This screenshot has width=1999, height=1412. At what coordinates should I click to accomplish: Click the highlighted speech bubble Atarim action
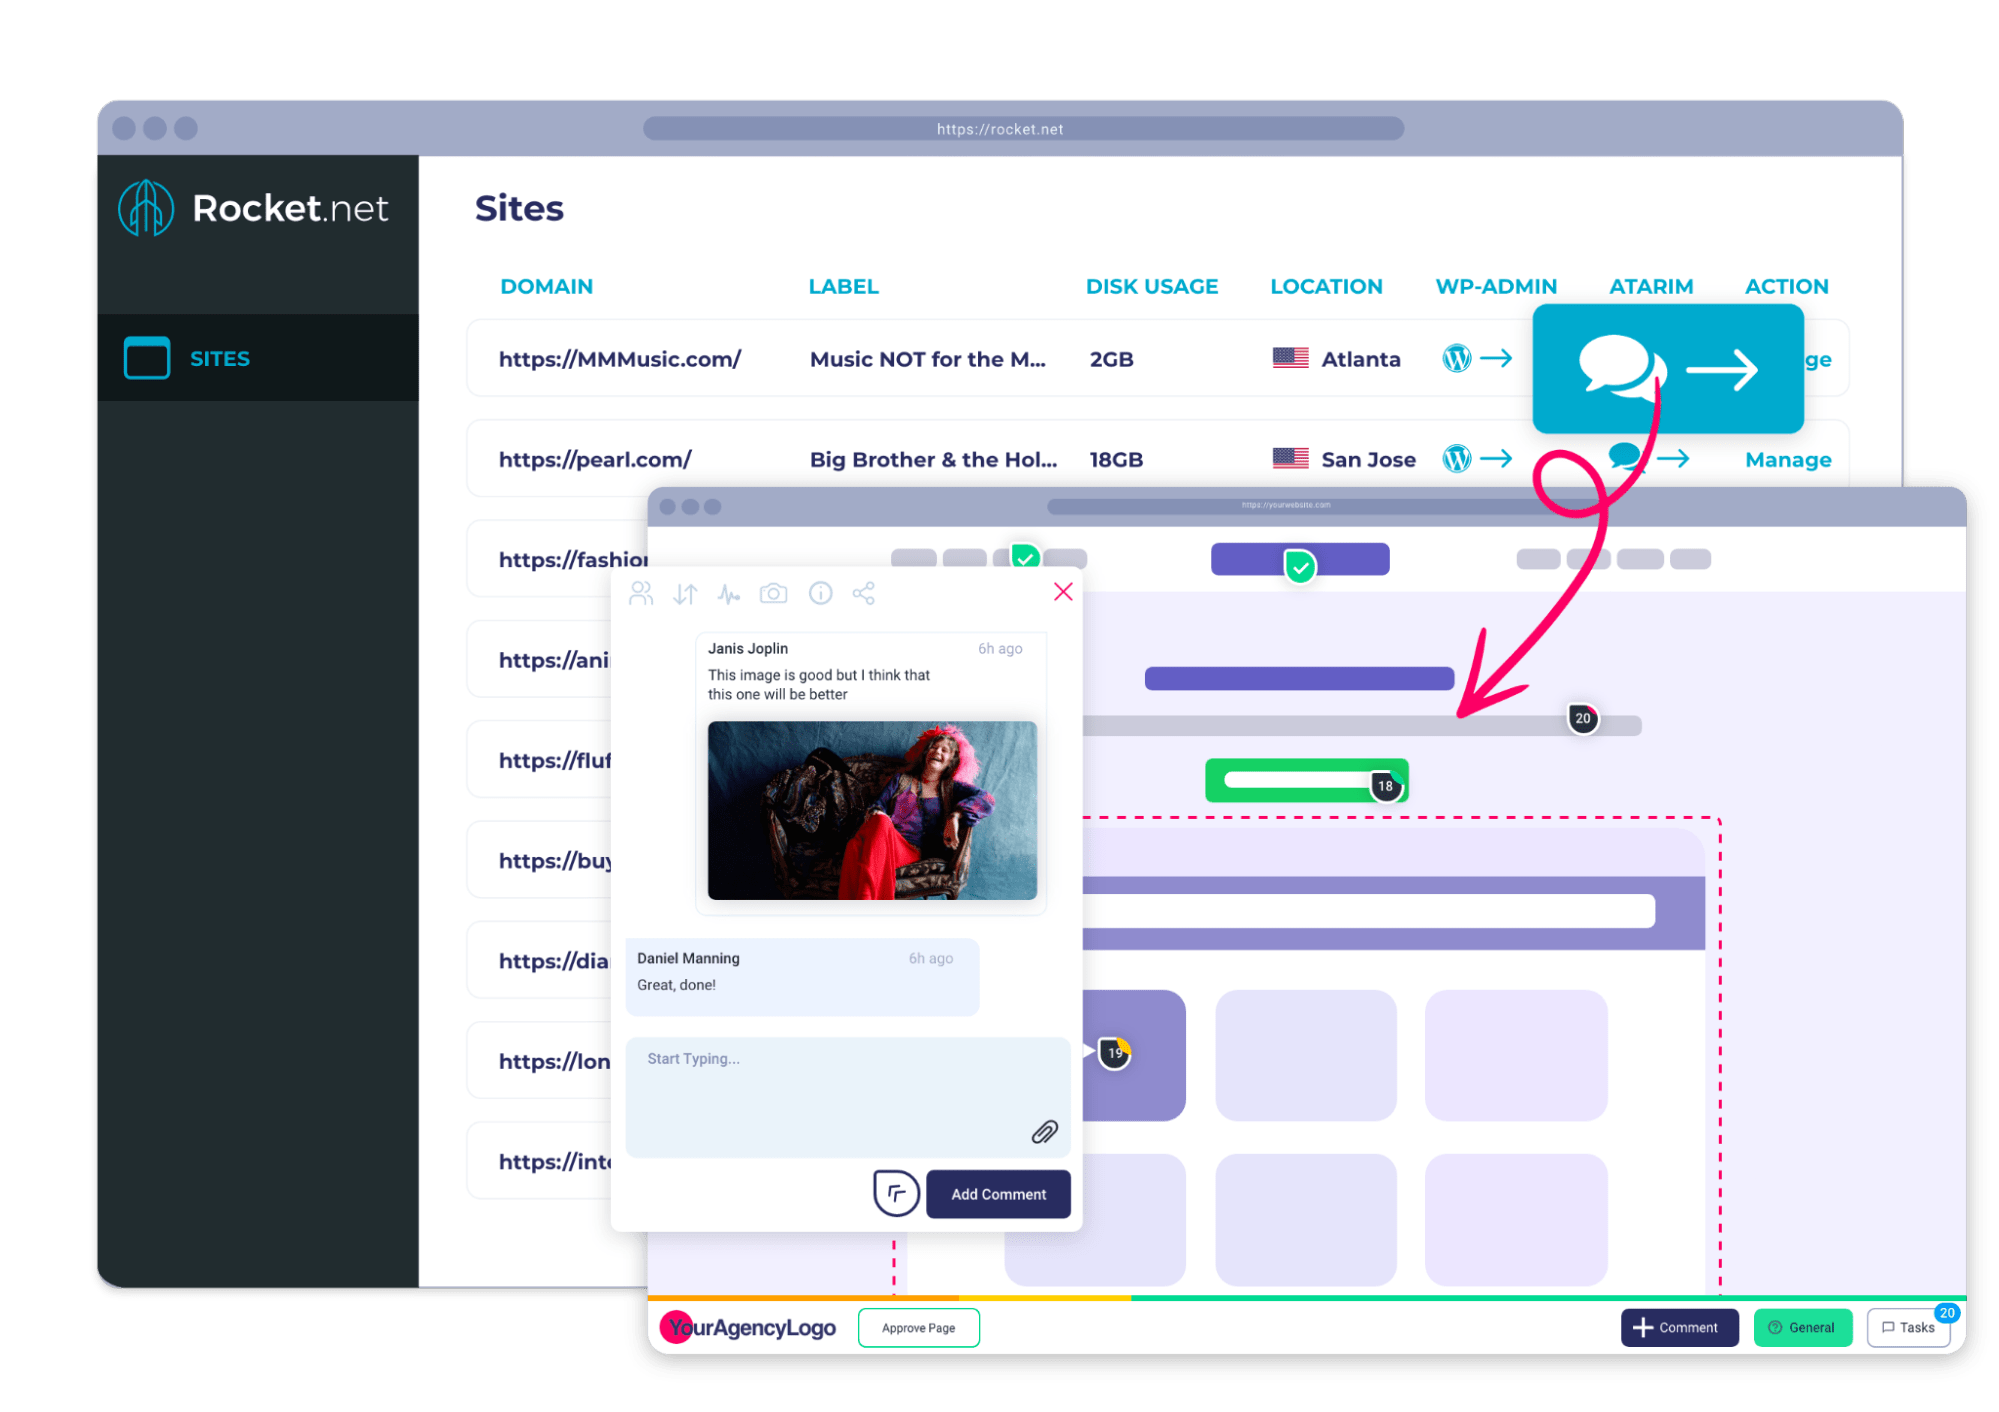point(1666,368)
